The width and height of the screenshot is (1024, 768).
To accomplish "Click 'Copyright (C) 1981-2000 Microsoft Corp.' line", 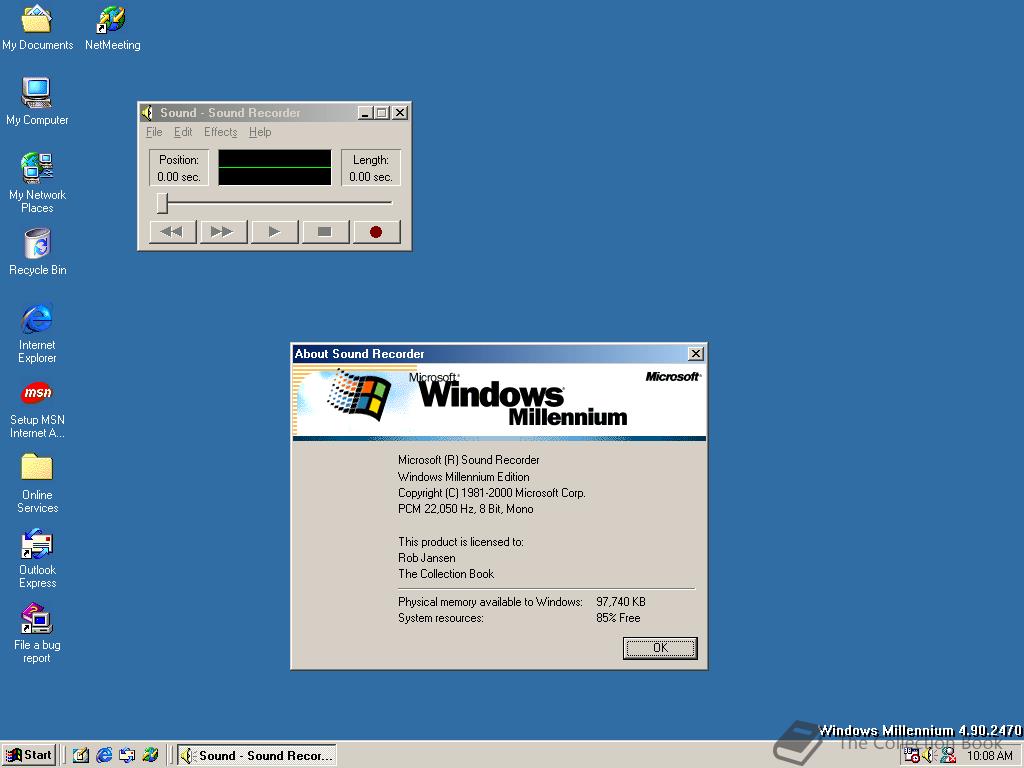I will pos(491,493).
